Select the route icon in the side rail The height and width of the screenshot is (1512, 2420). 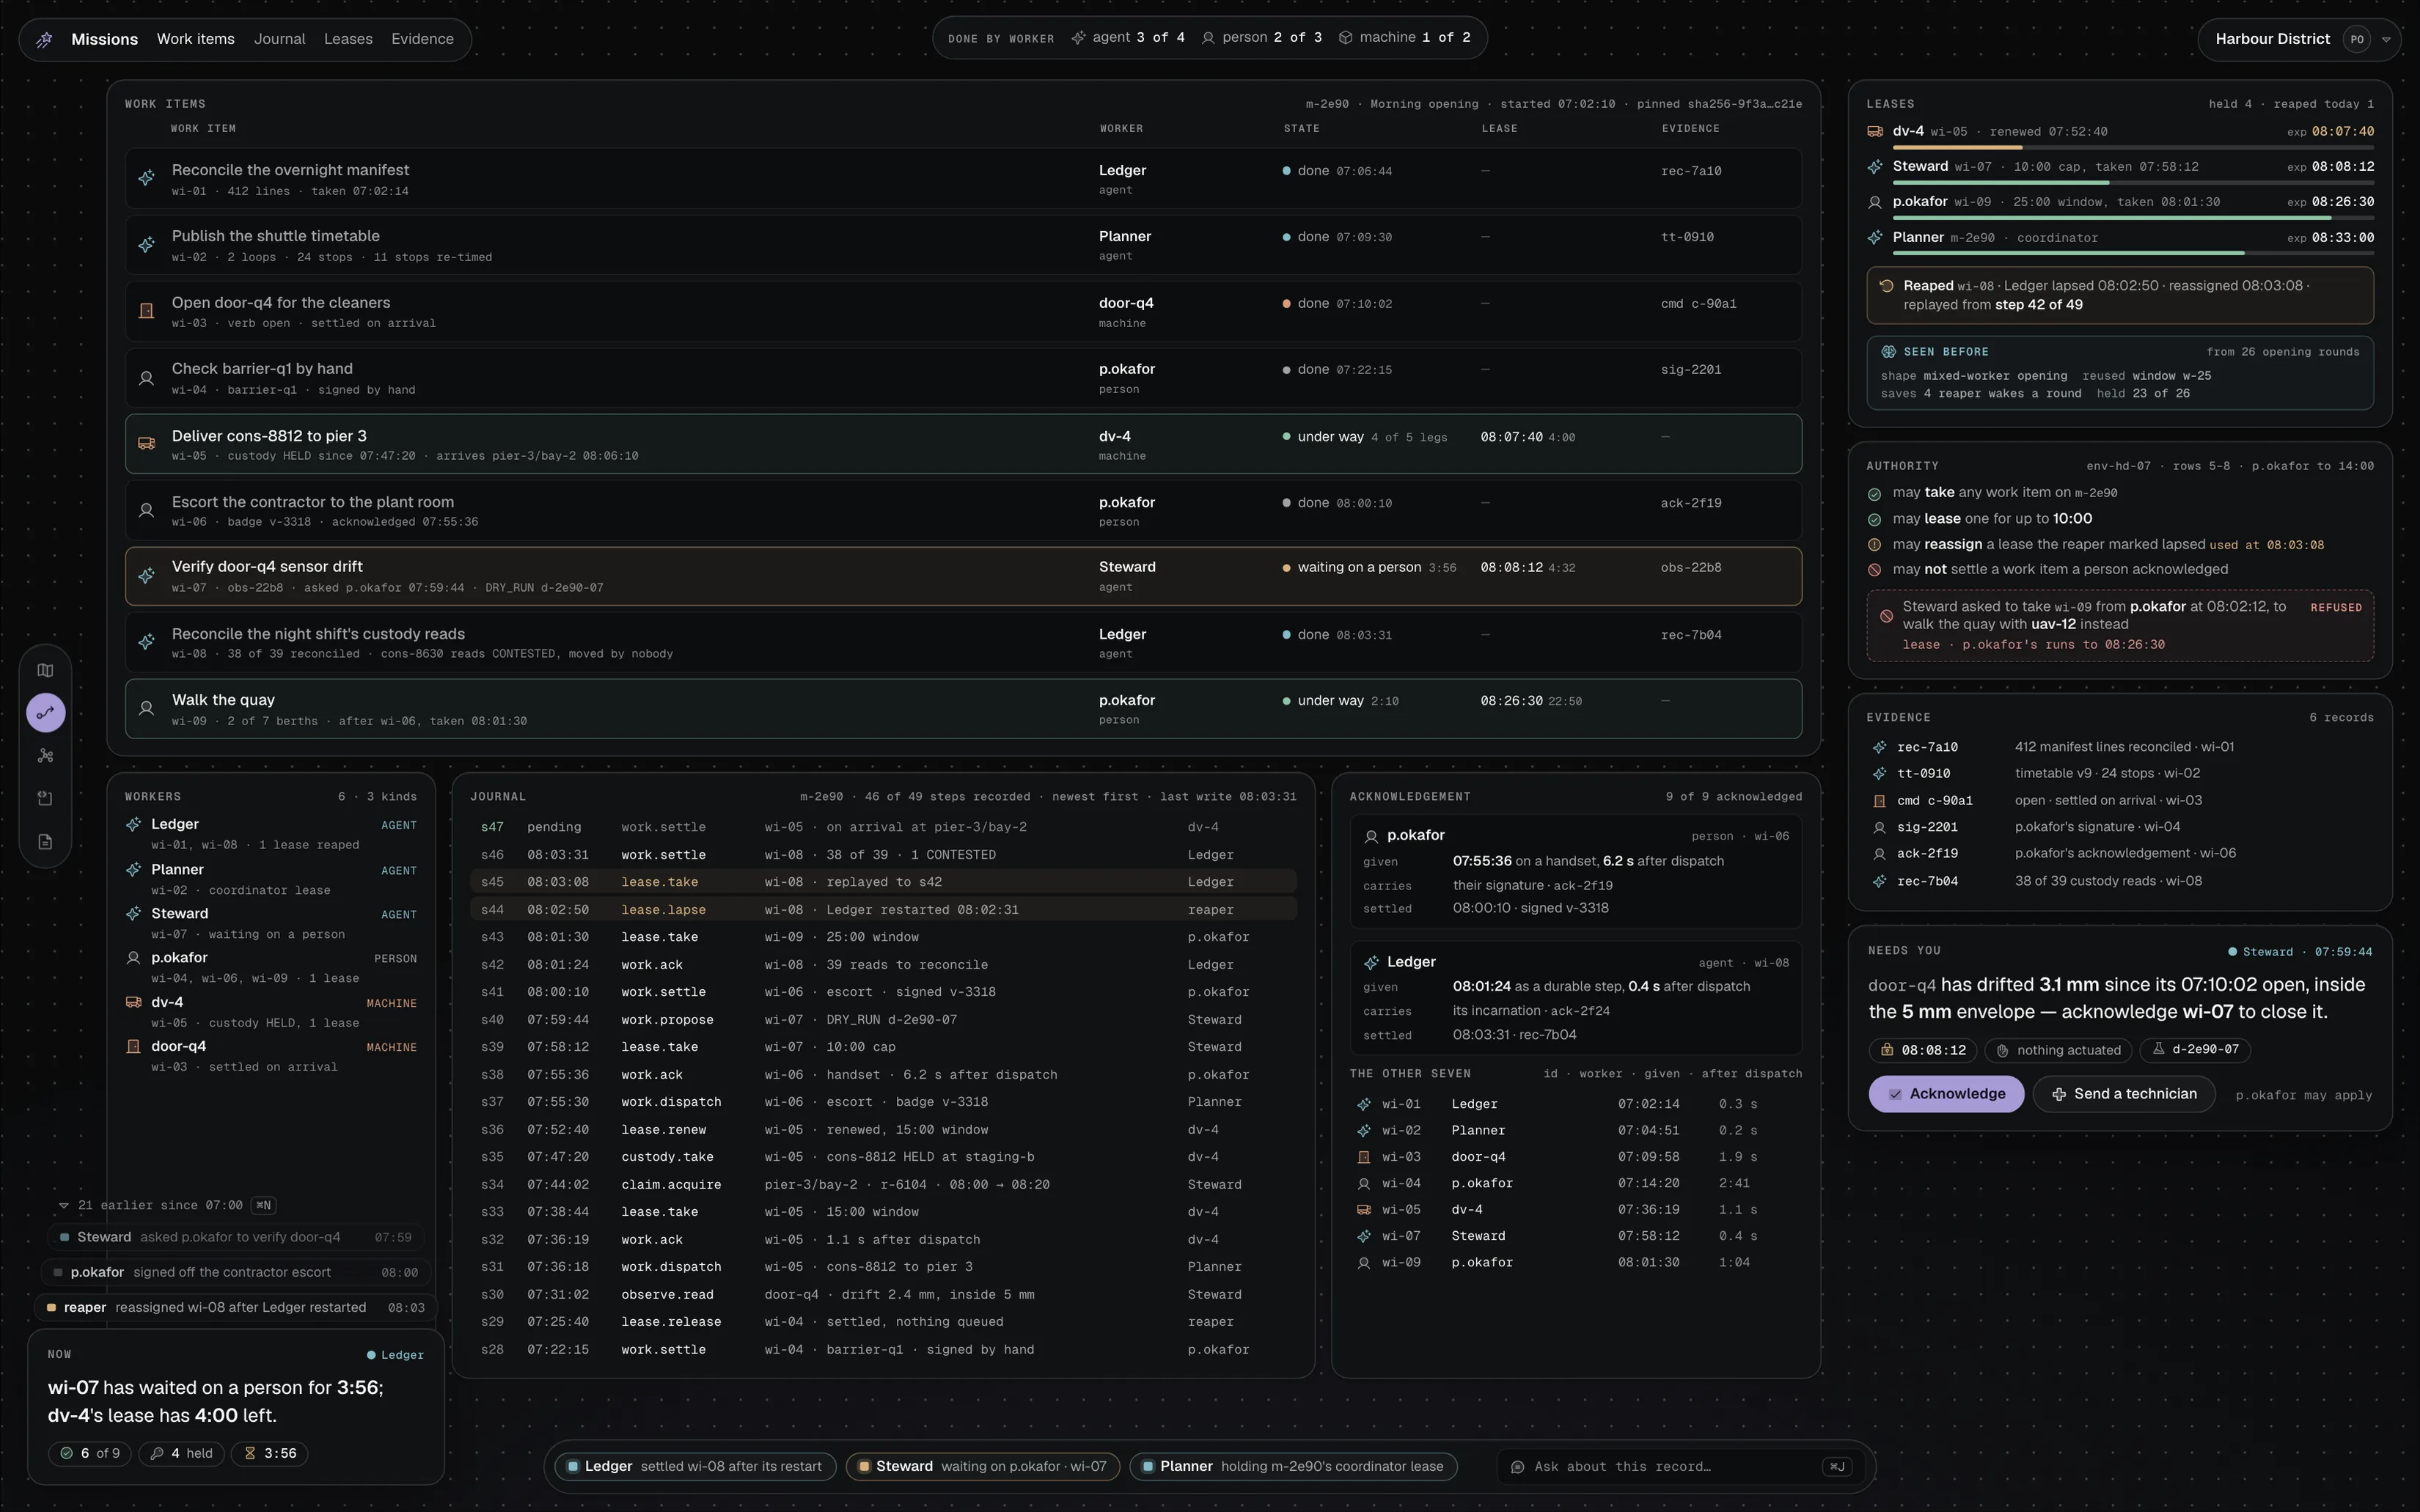(x=45, y=713)
